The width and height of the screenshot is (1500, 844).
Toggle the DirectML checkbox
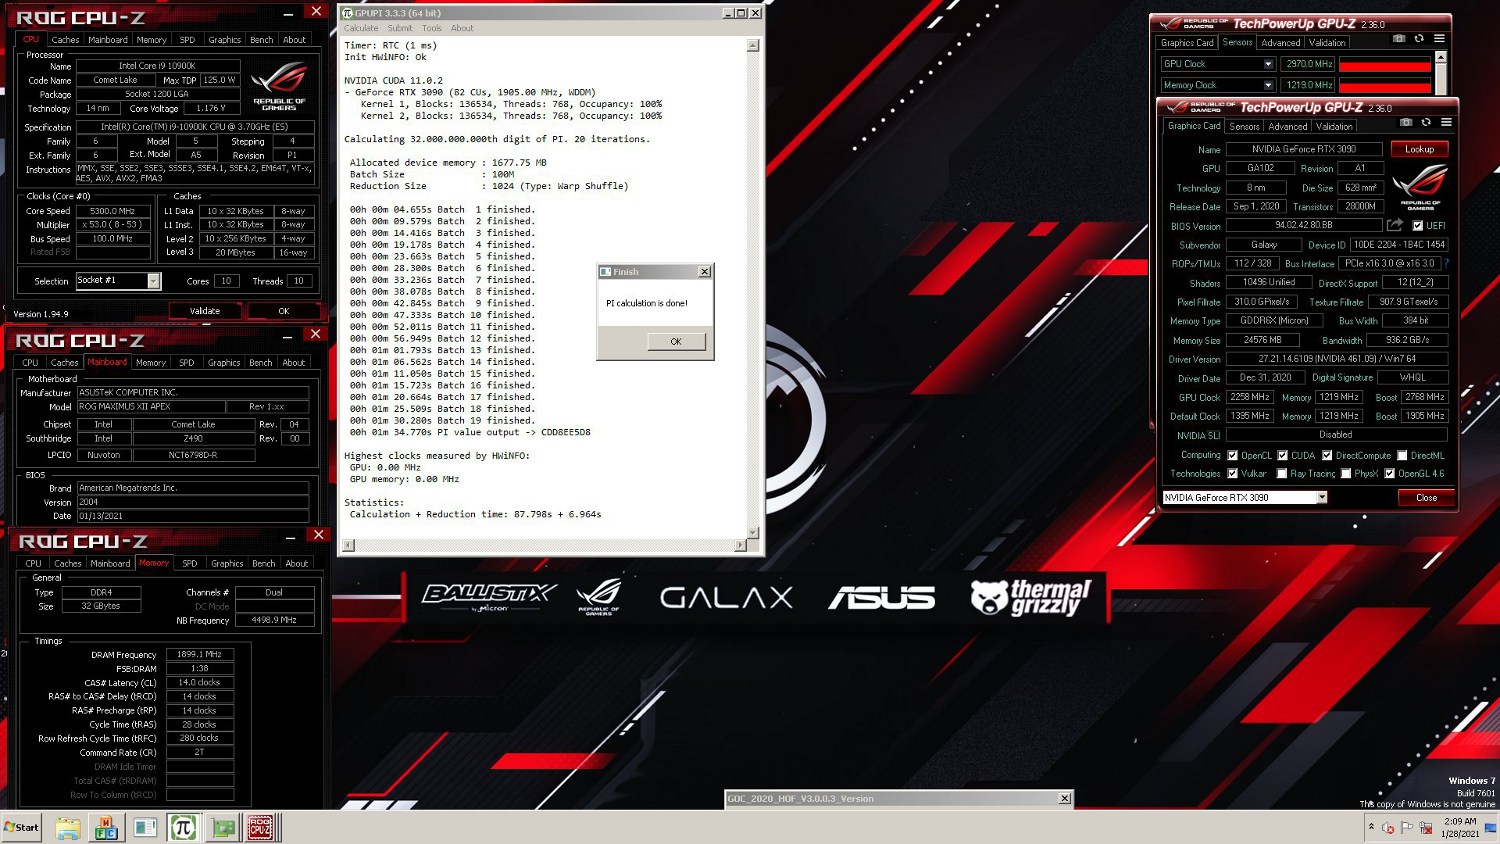1402,455
